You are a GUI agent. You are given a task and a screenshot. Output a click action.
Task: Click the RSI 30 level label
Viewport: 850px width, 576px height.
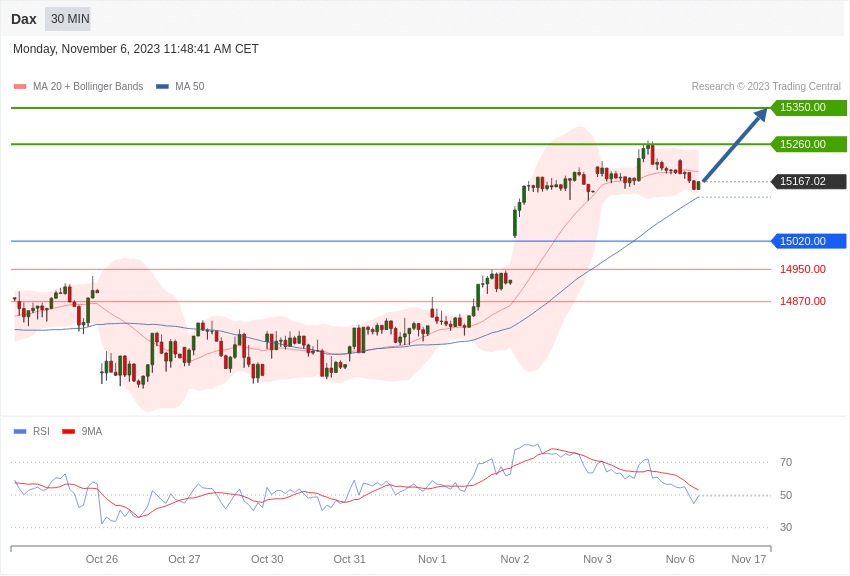coord(786,527)
